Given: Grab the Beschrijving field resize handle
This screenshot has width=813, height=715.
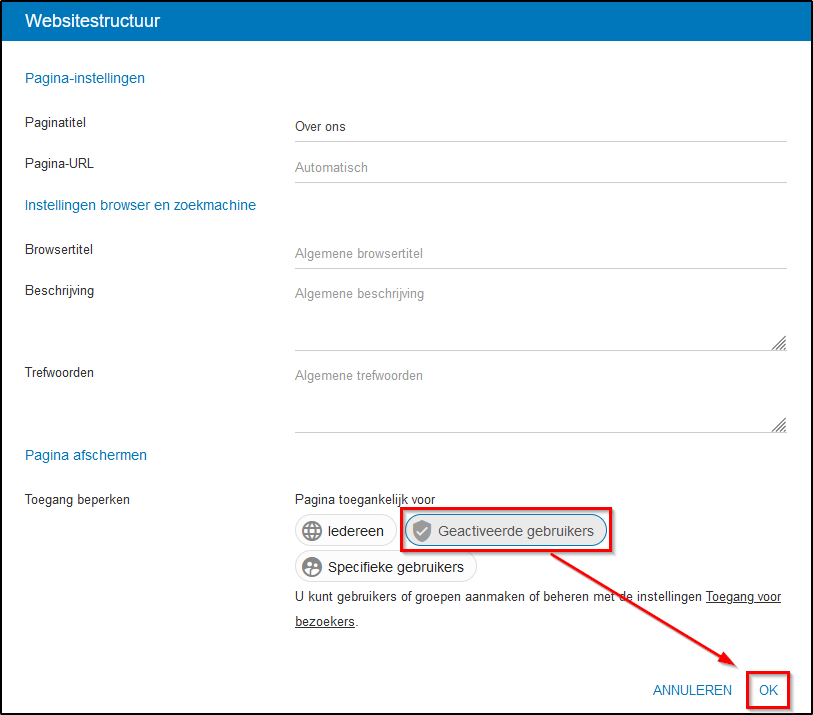Looking at the screenshot, I should (778, 342).
